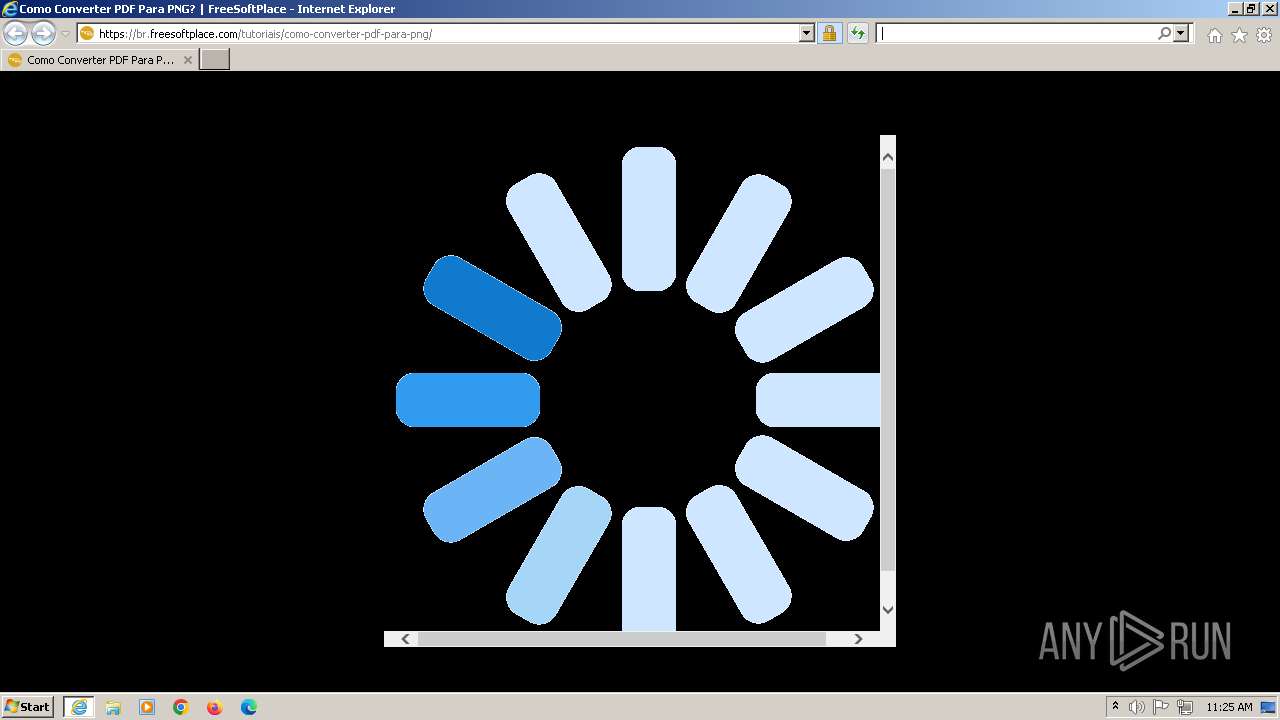1280x720 pixels.
Task: Click the freesoftplace URL address field
Action: tap(447, 33)
